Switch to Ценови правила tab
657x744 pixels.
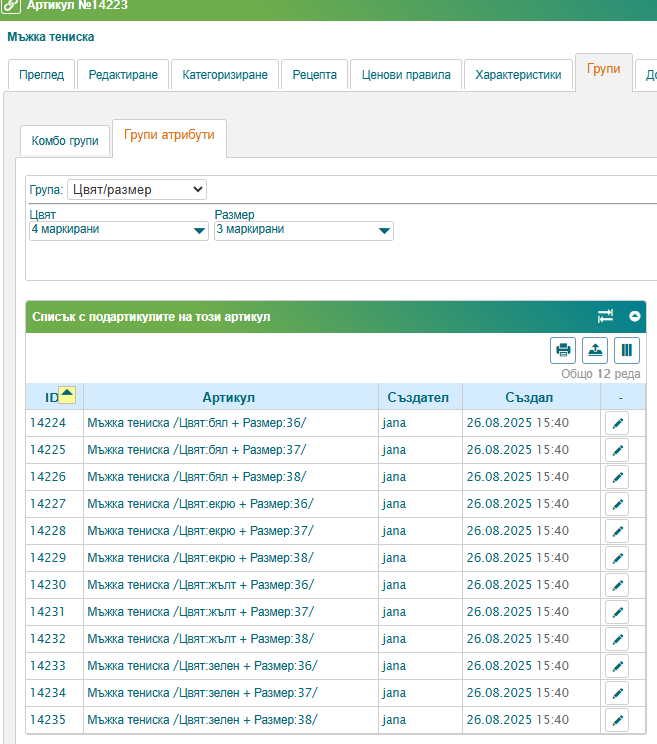coord(406,74)
